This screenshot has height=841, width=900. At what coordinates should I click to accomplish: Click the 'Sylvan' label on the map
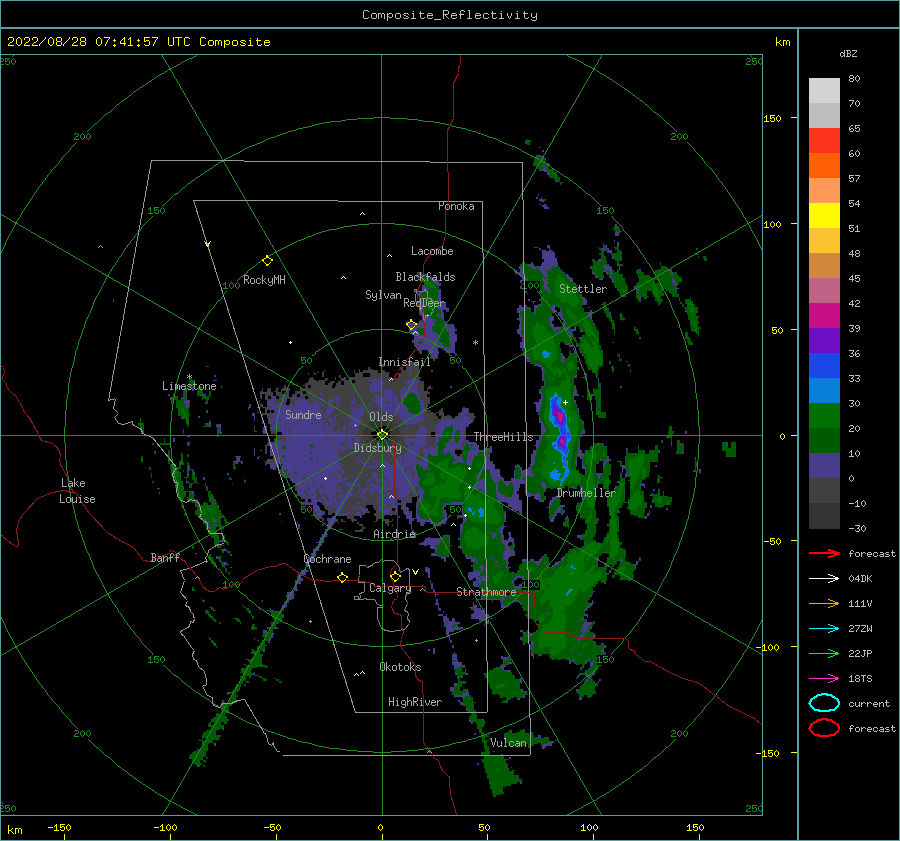383,295
